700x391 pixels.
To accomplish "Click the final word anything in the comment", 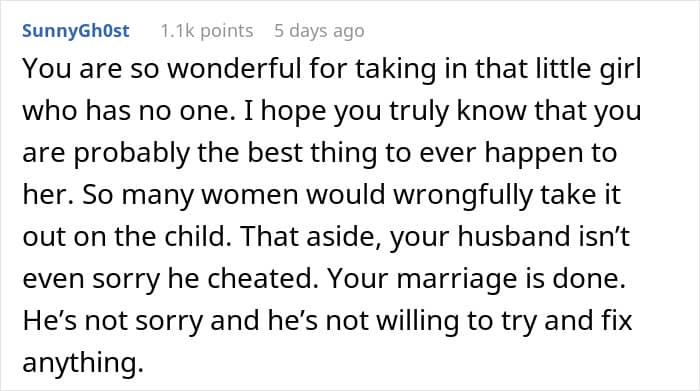I will pyautogui.click(x=83, y=363).
